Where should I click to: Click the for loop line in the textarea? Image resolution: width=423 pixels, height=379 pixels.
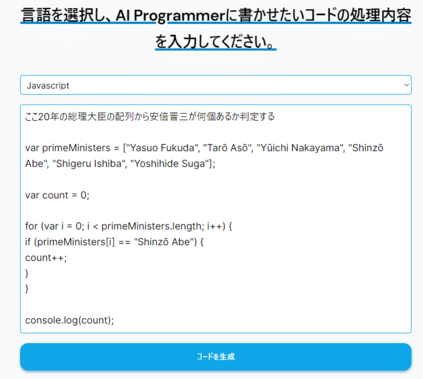click(x=129, y=226)
